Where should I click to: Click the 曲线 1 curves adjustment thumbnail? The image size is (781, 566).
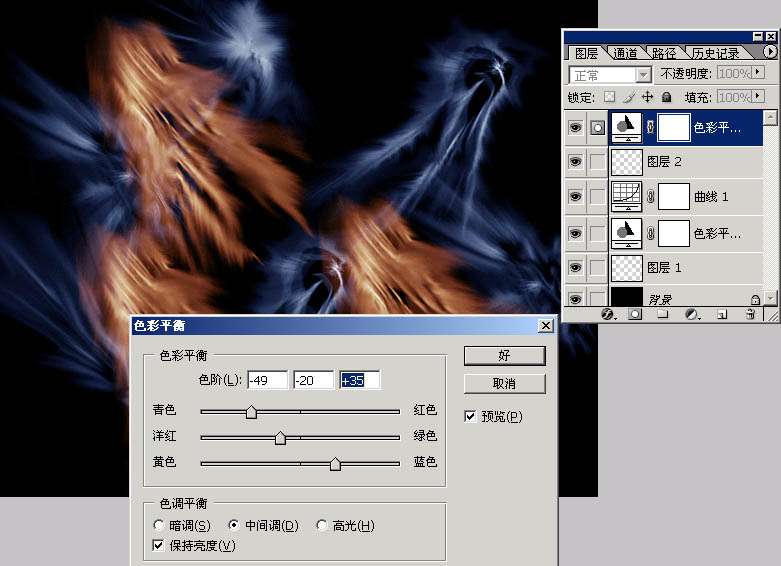point(626,196)
